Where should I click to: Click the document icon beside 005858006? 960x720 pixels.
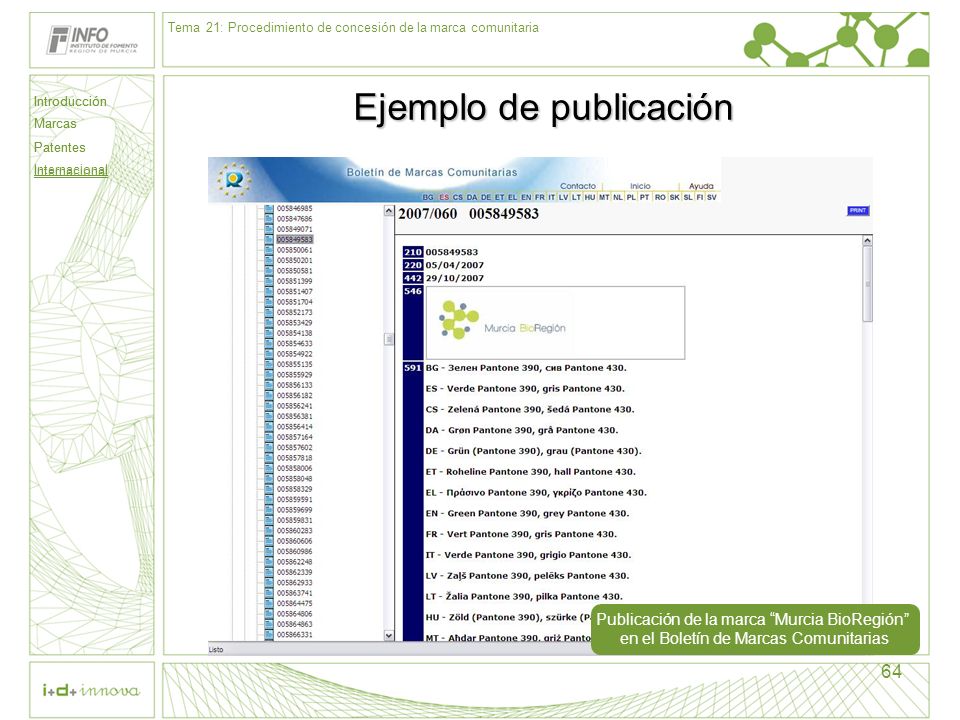click(x=269, y=468)
